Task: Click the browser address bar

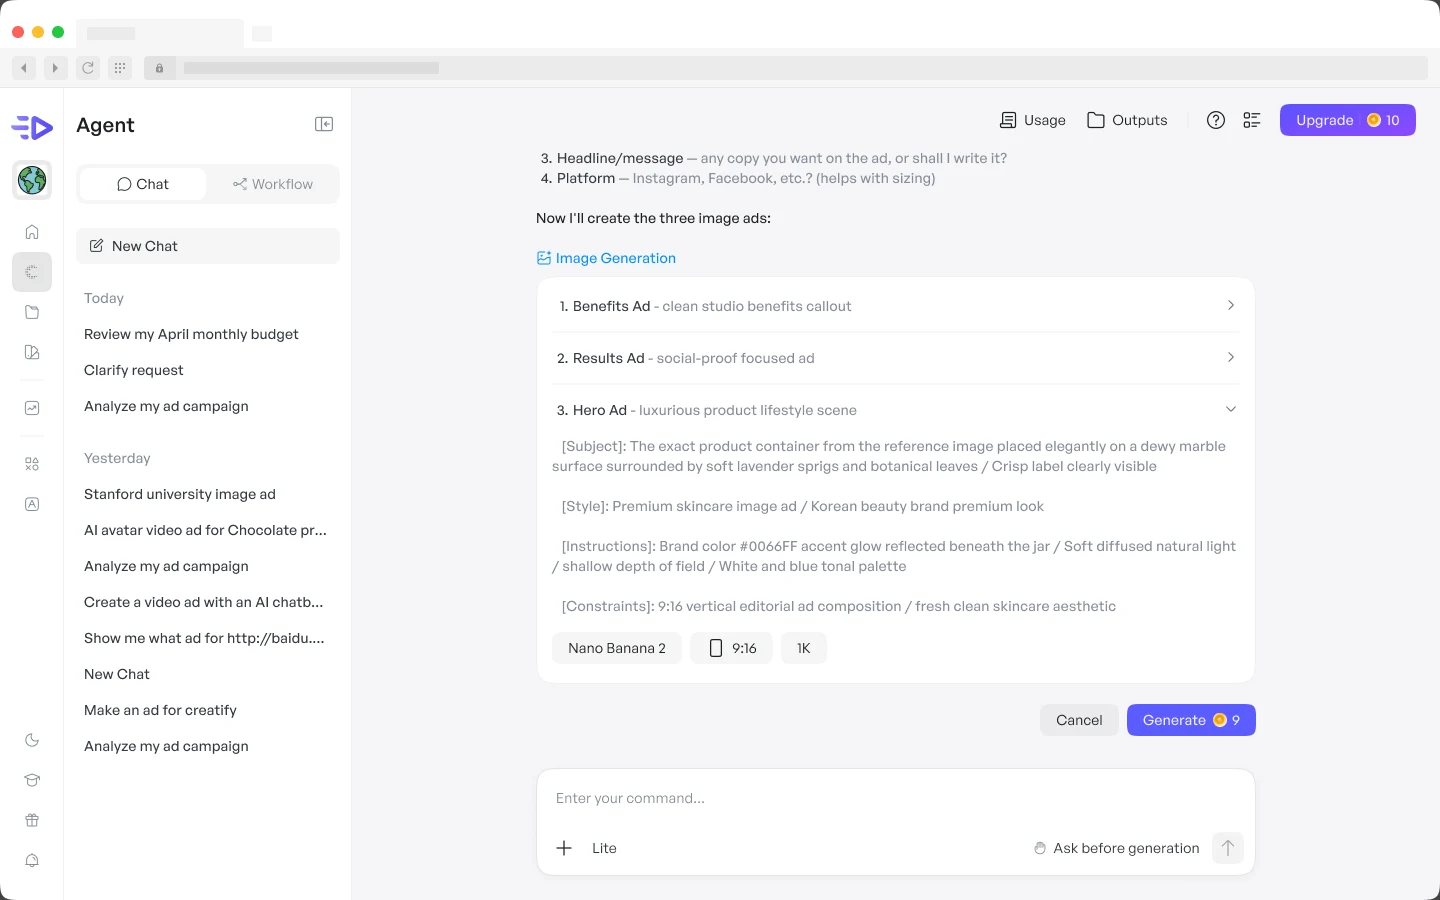Action: pyautogui.click(x=787, y=68)
